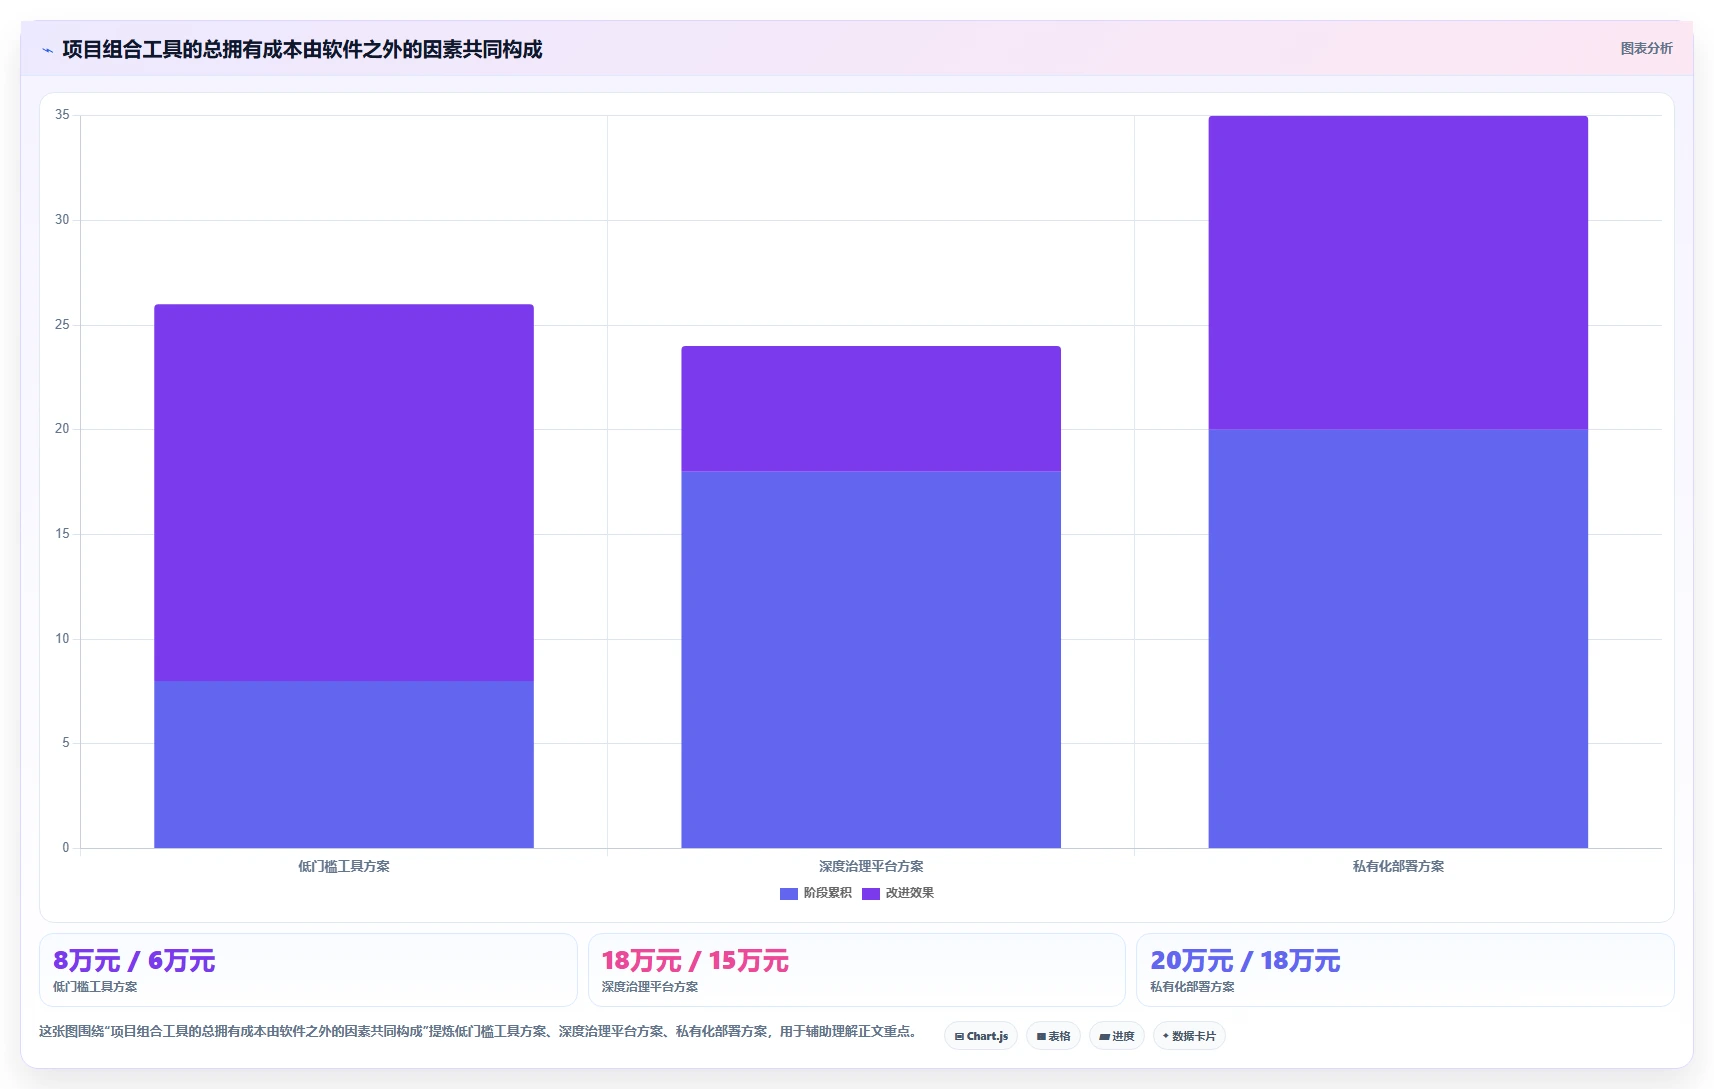The height and width of the screenshot is (1089, 1714).
Task: Click the x-axis label 私有化部署方案
Action: 1398,866
